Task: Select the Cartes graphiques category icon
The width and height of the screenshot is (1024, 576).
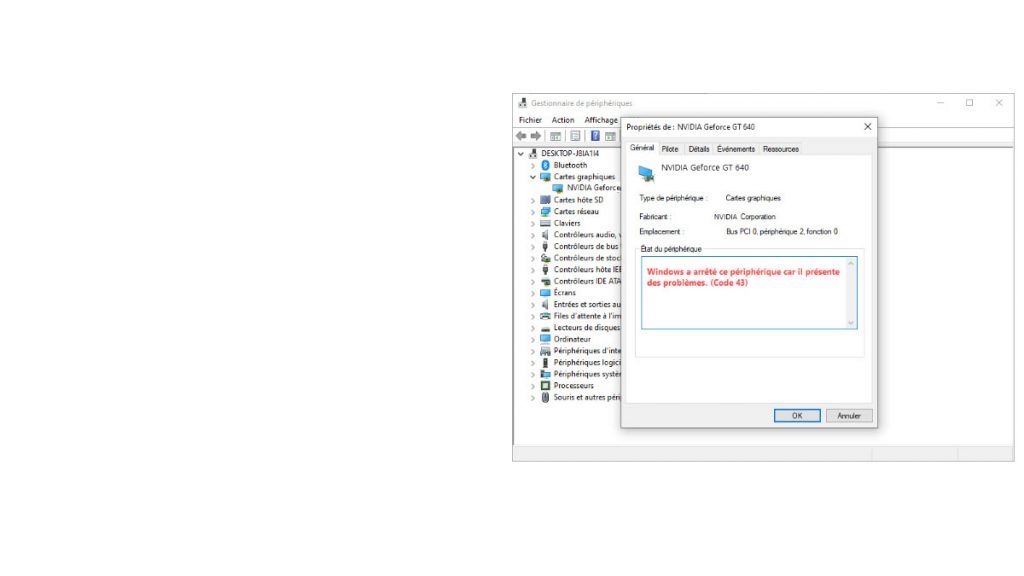Action: [x=546, y=177]
